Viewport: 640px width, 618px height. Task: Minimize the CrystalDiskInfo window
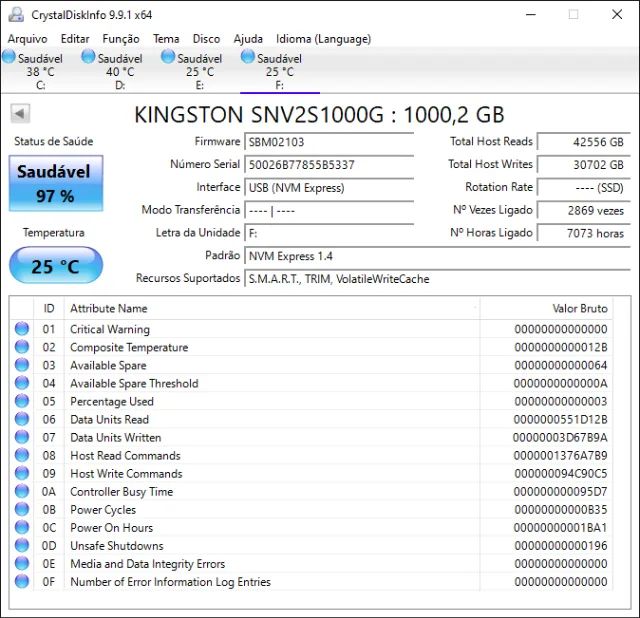click(531, 15)
